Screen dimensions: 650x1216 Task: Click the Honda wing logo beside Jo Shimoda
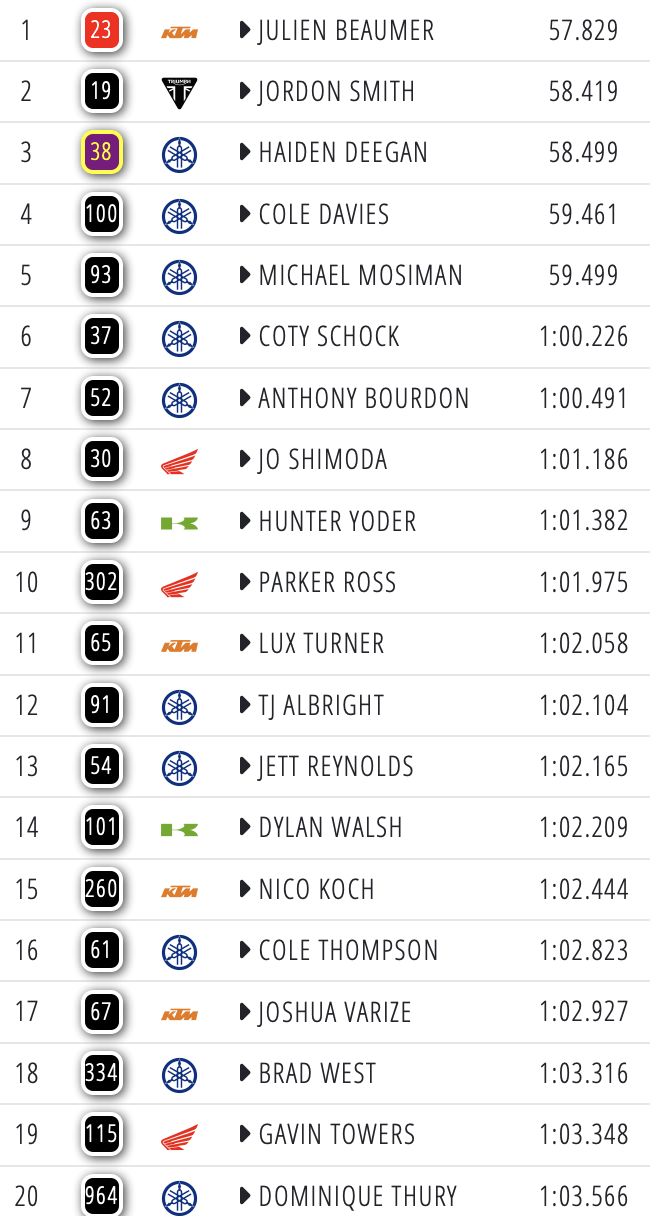180,461
